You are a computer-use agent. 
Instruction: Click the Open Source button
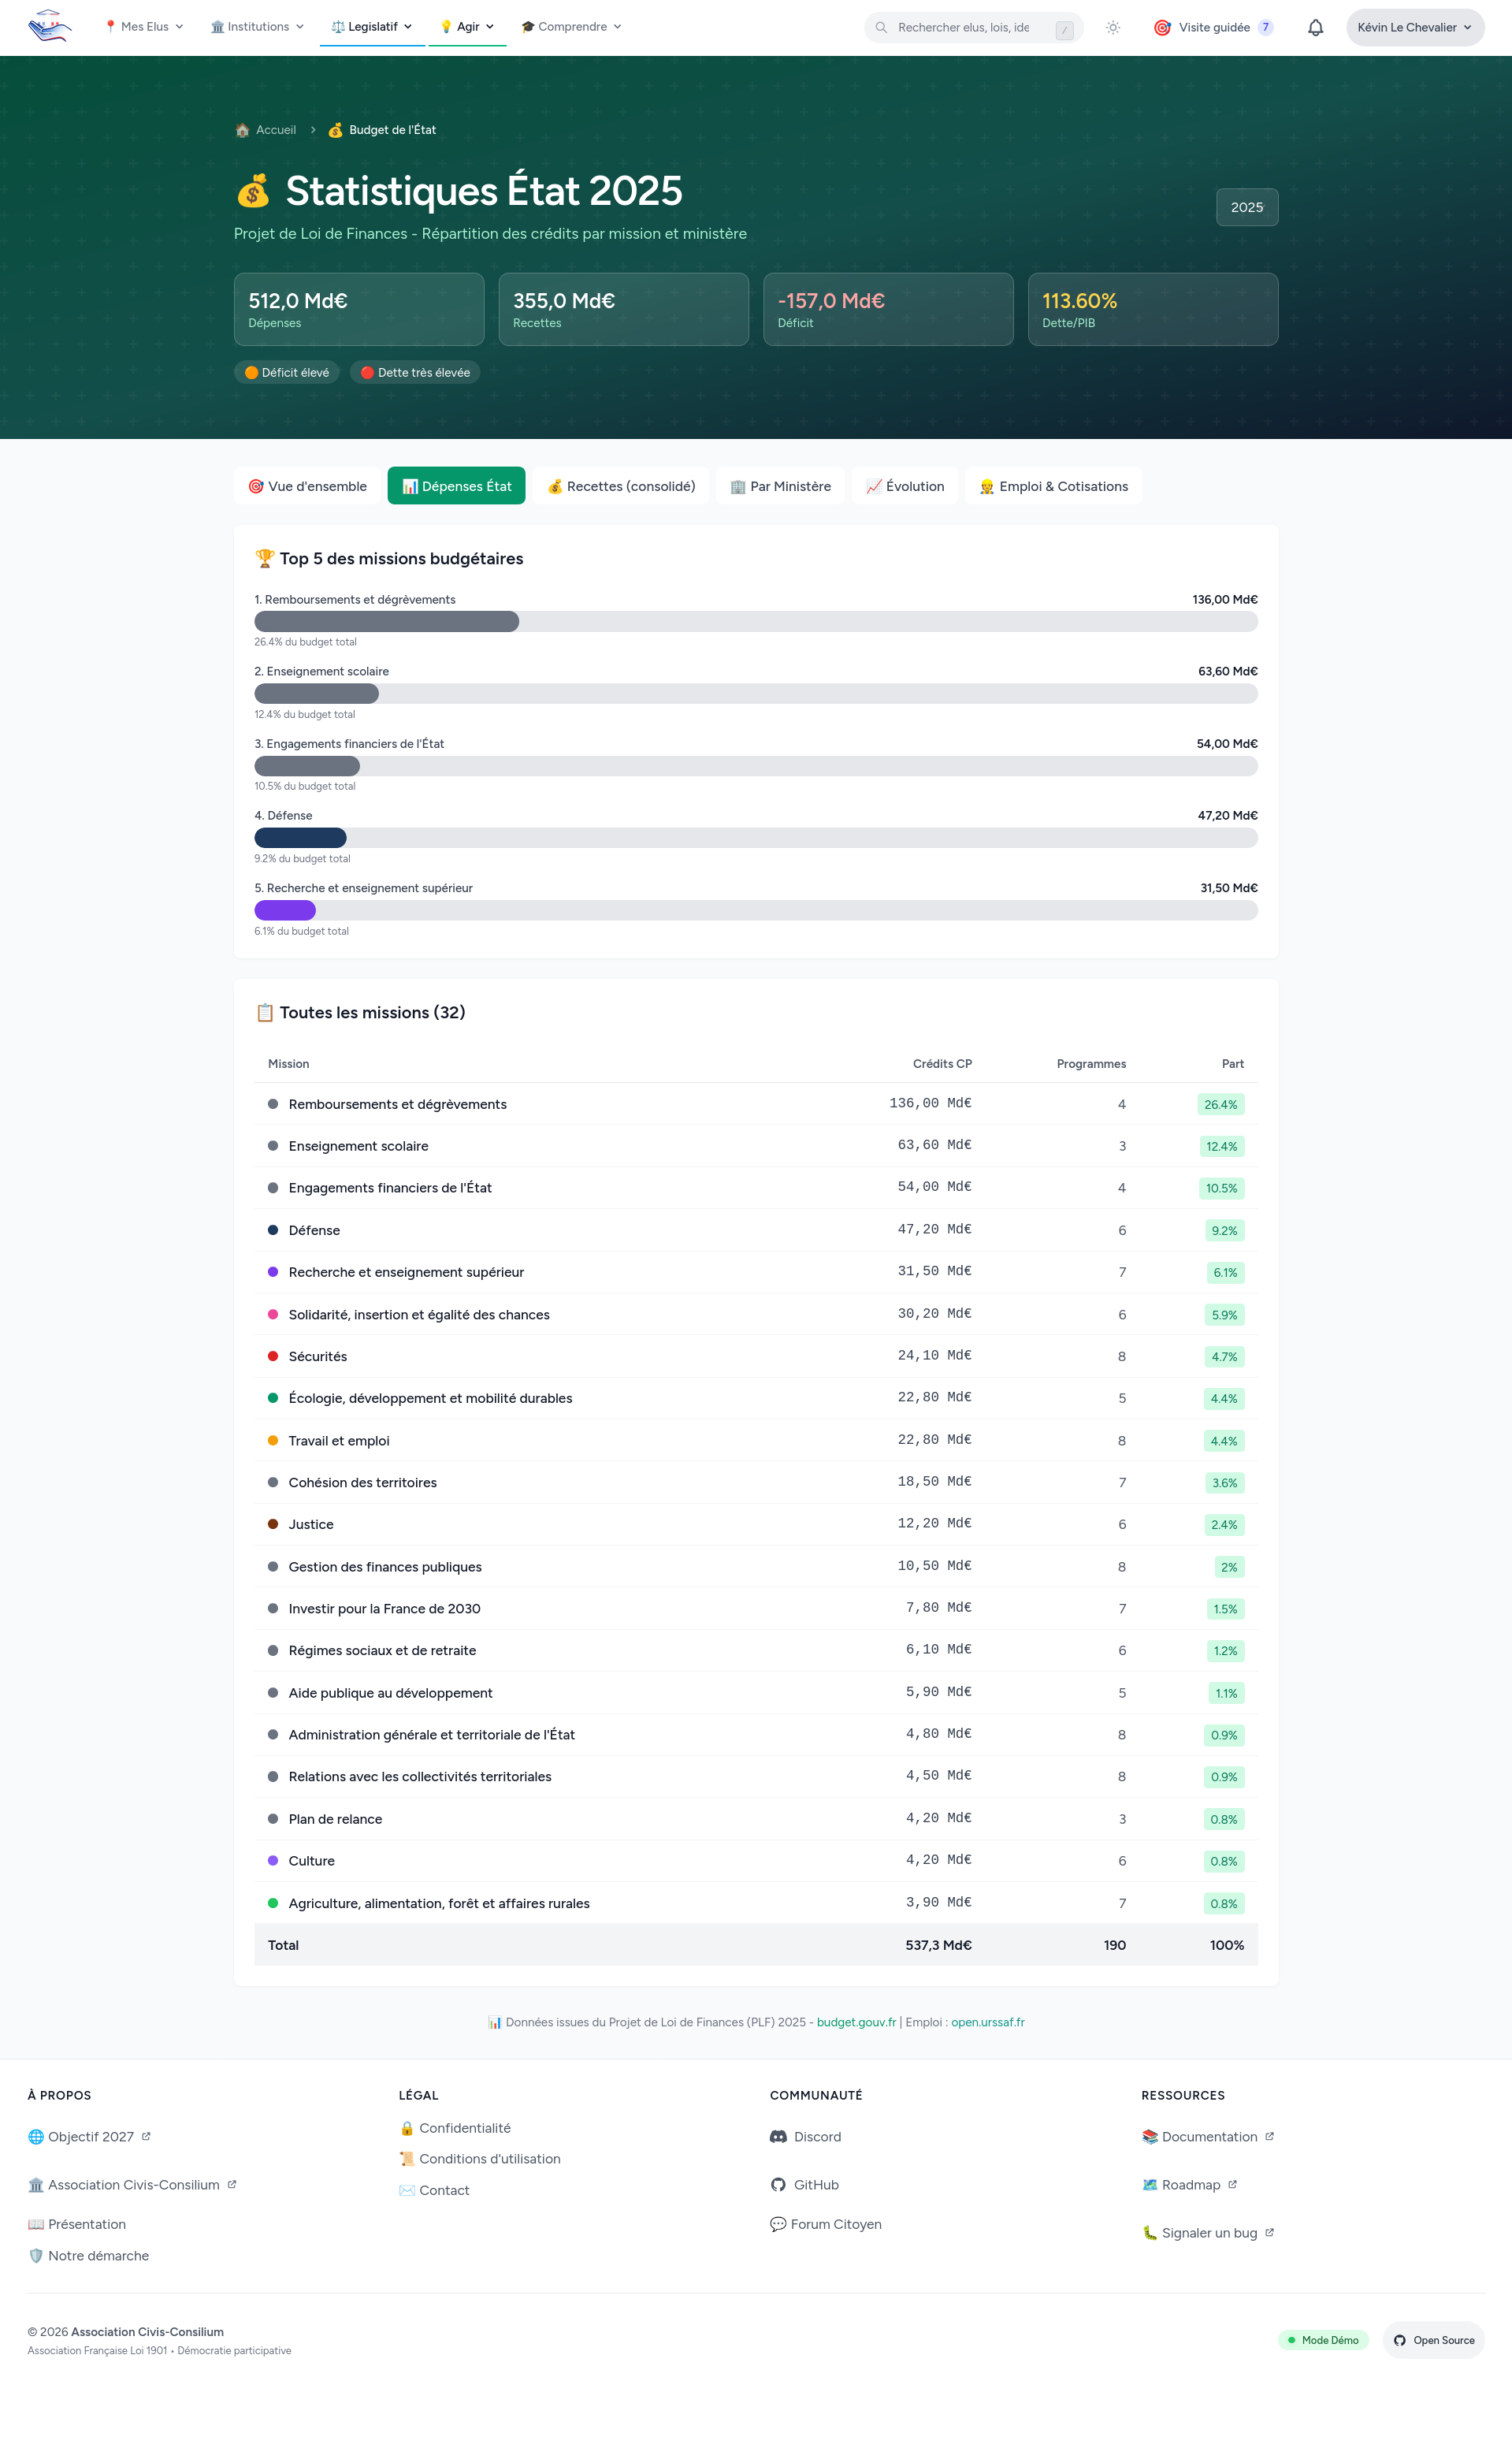[1433, 2340]
